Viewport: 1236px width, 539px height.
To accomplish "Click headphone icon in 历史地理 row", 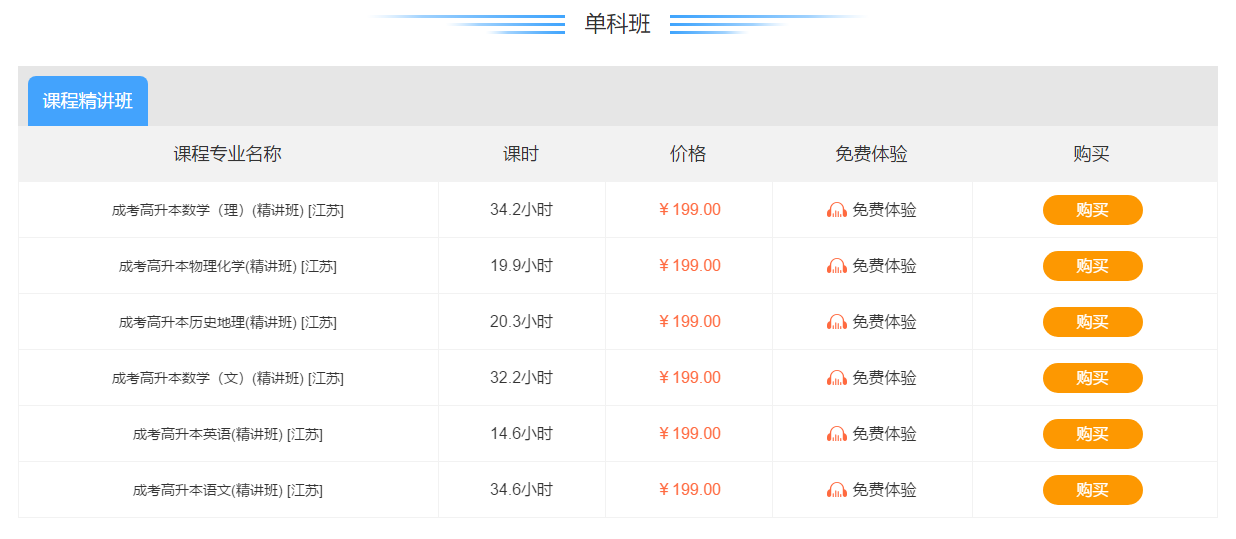I will [837, 322].
